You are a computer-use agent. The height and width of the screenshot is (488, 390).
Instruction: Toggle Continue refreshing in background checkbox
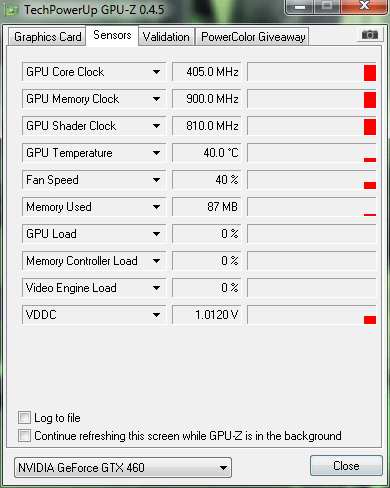[x=24, y=436]
